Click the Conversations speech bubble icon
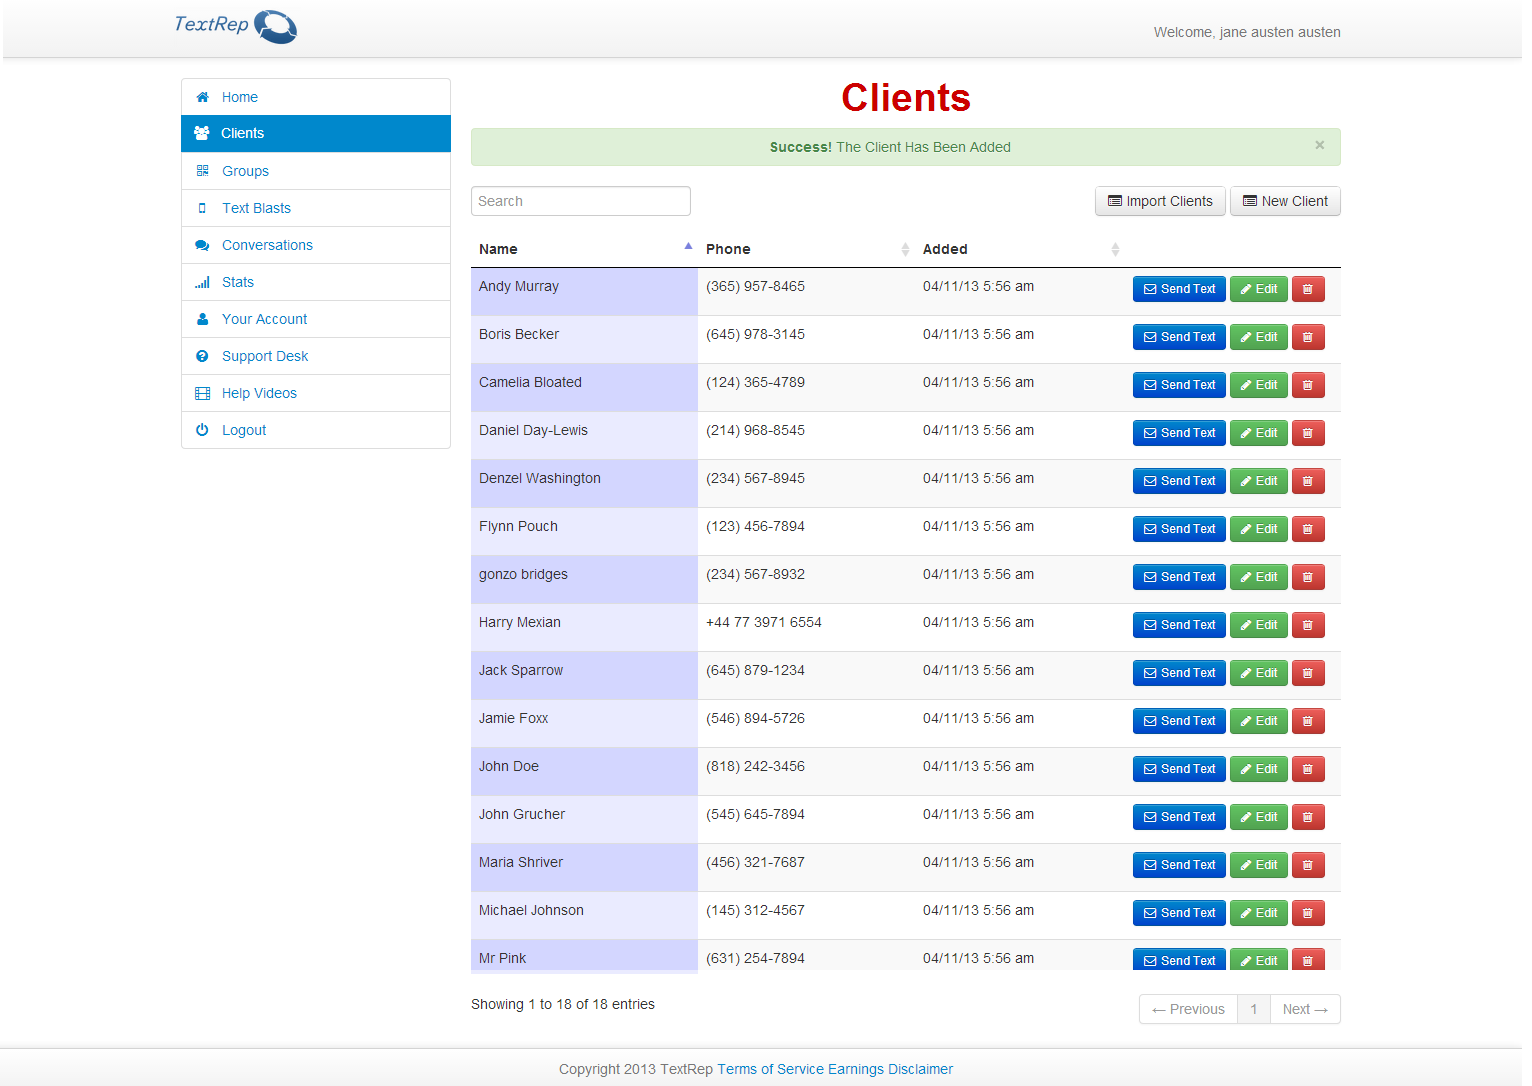1532x1086 pixels. 203,245
